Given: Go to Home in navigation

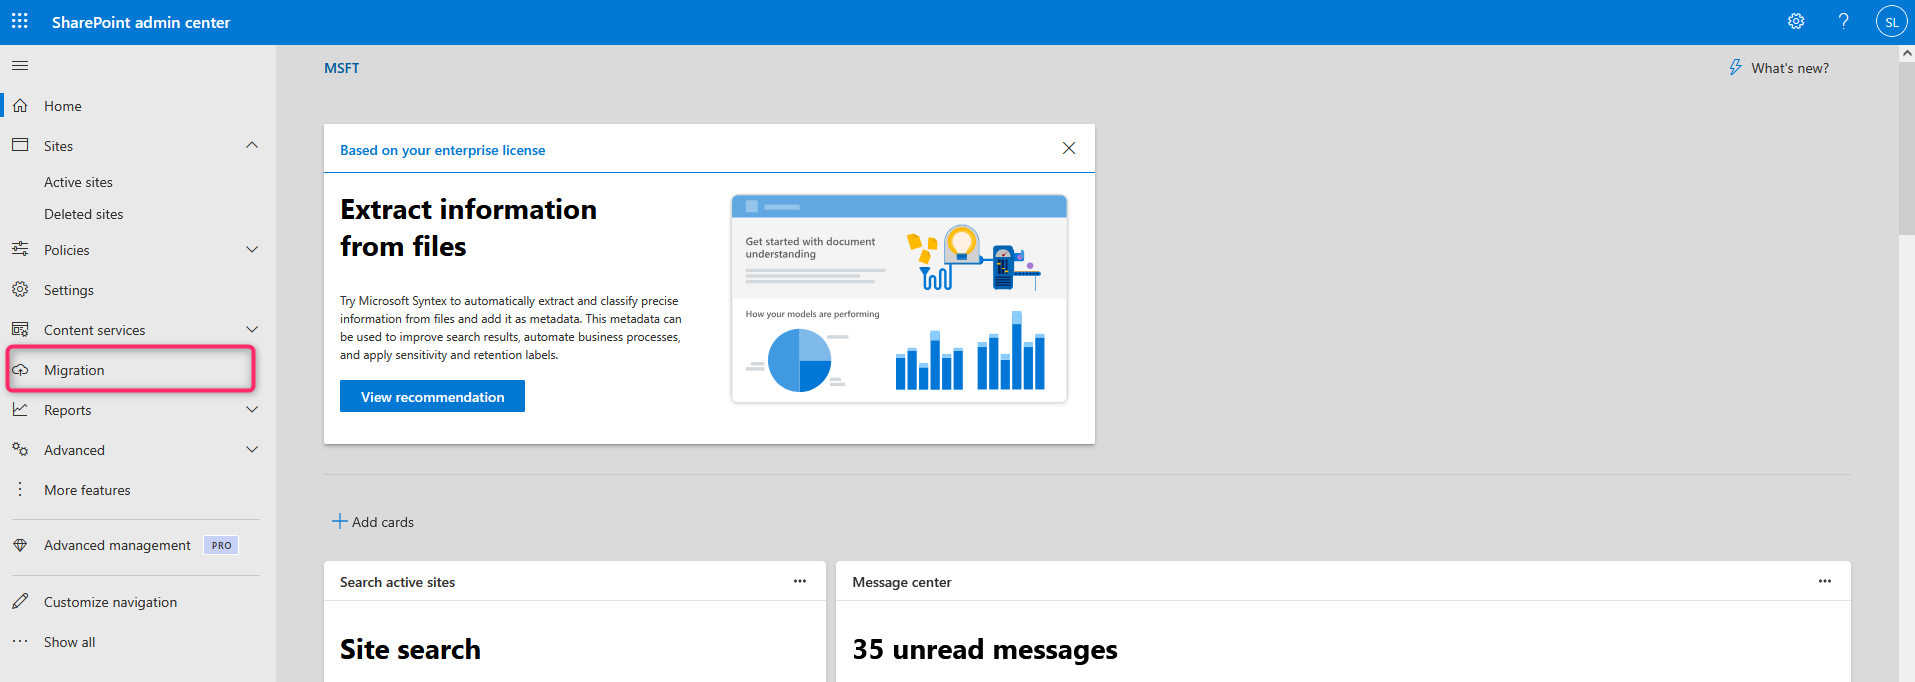Looking at the screenshot, I should [63, 106].
